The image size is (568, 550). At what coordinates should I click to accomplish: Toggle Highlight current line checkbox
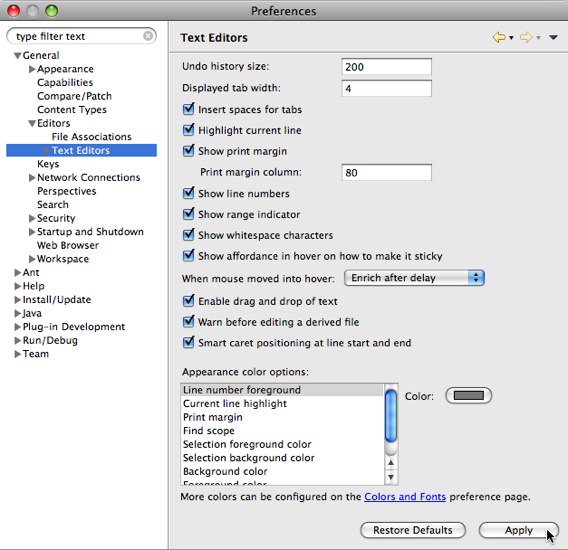(188, 130)
